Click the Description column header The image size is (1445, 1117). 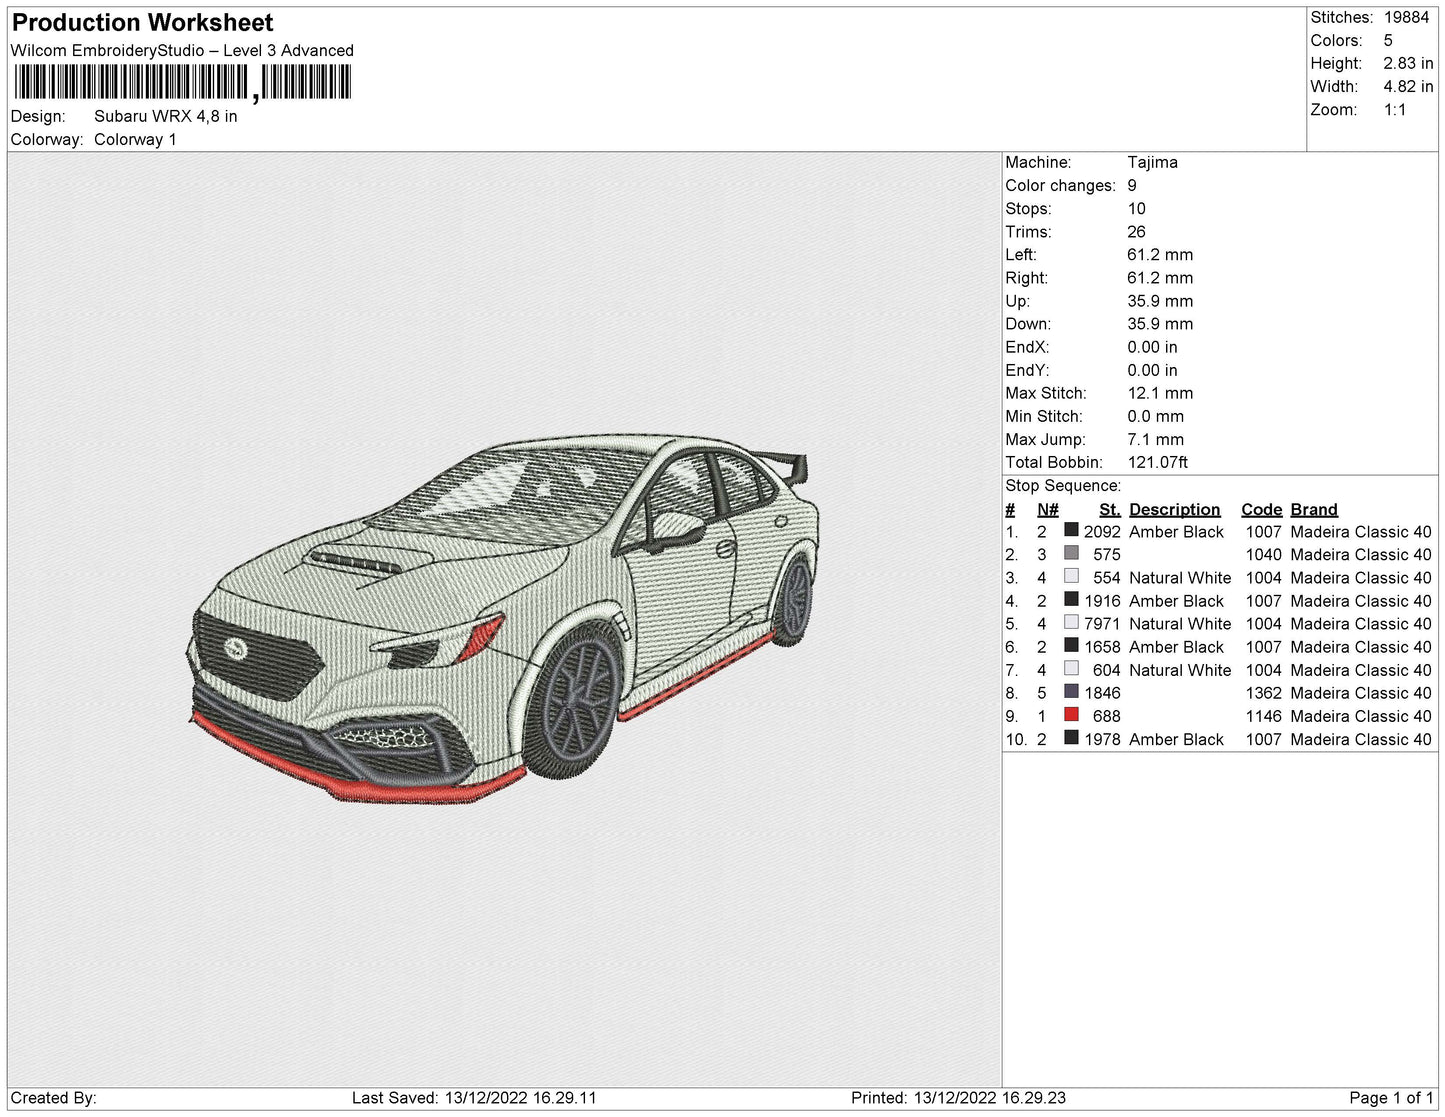(1174, 509)
